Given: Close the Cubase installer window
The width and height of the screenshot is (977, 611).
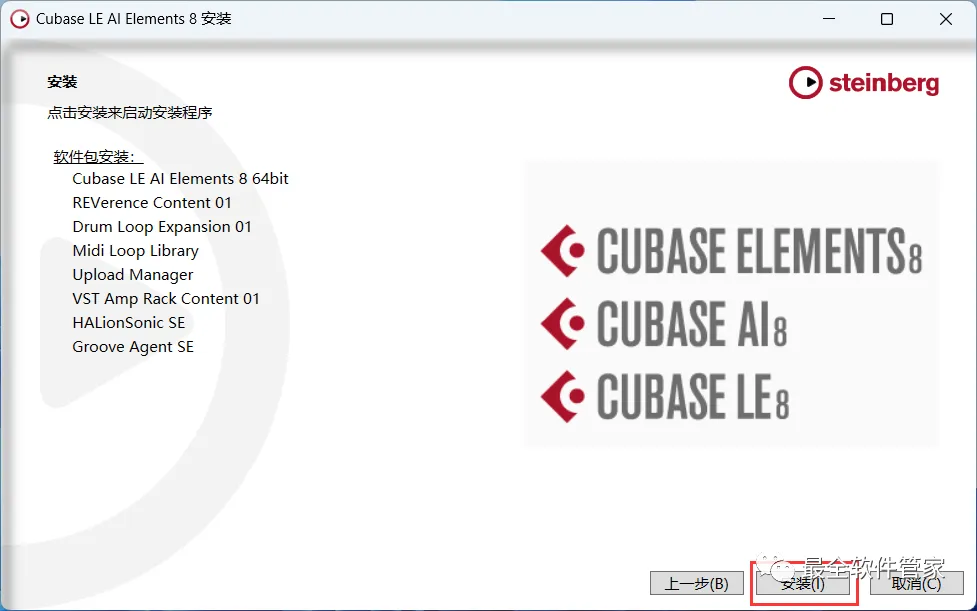Looking at the screenshot, I should [x=945, y=19].
